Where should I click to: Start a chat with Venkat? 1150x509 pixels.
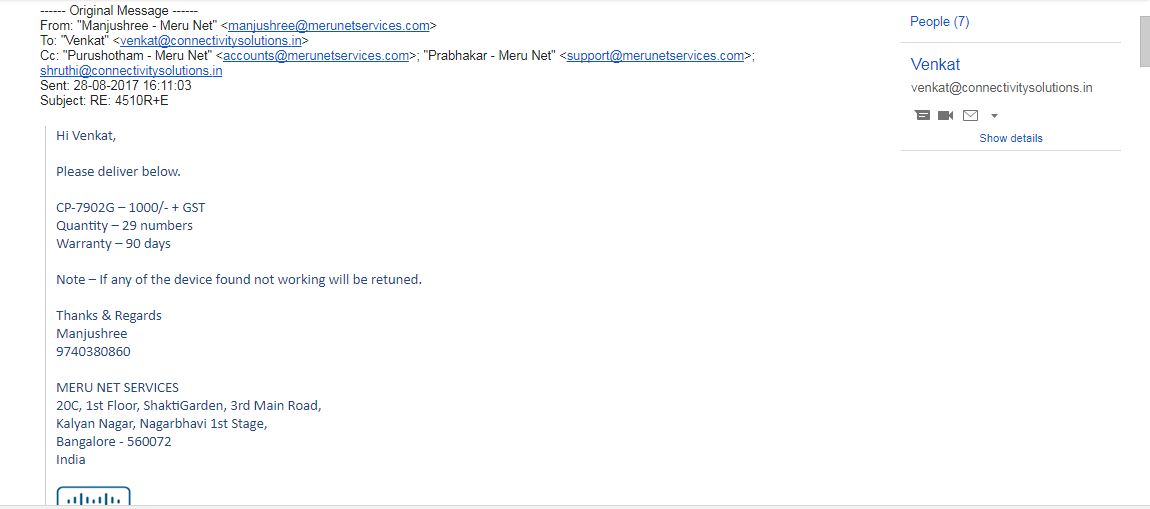tap(922, 116)
